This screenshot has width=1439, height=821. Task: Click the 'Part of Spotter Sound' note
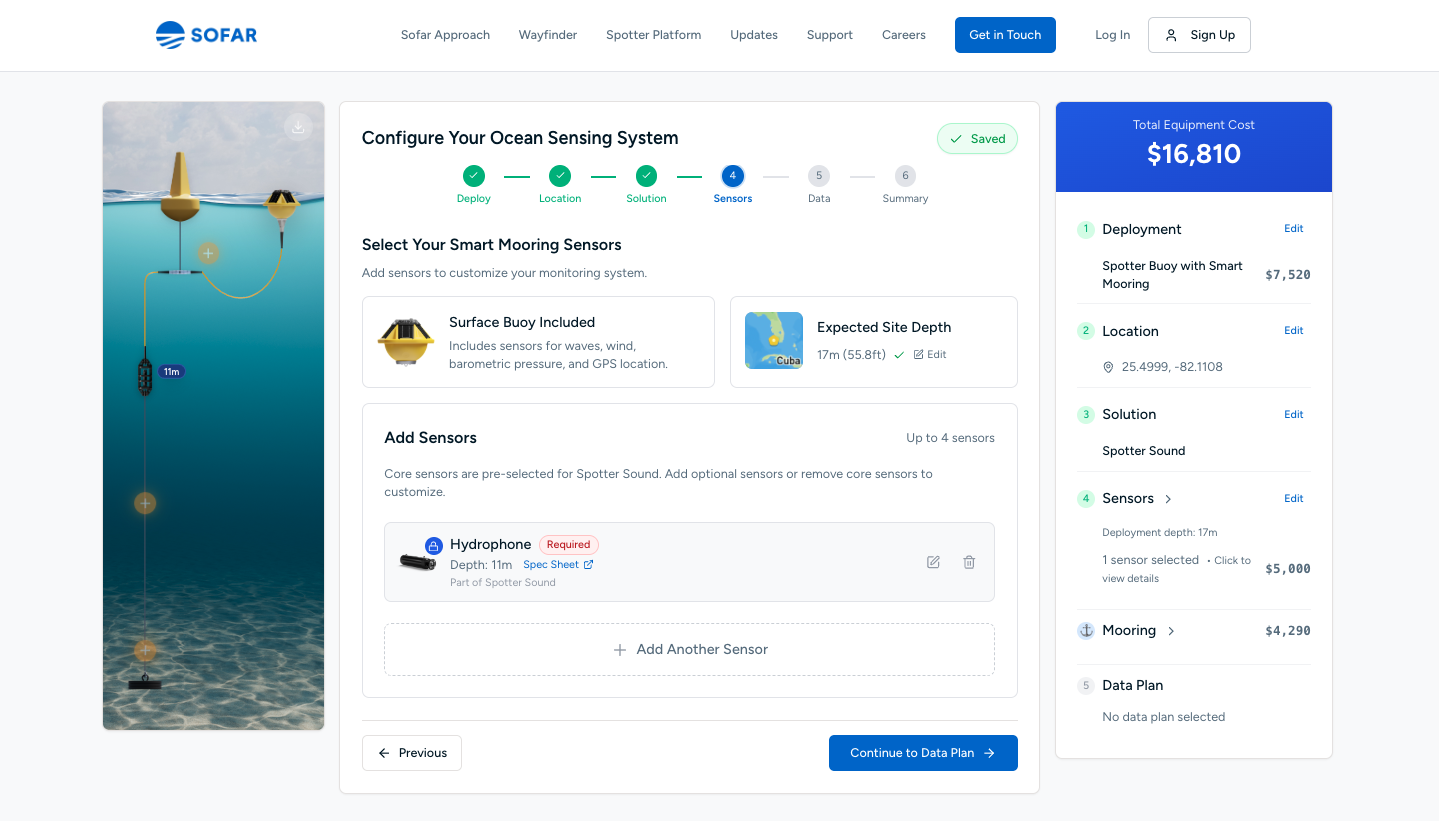click(x=503, y=583)
